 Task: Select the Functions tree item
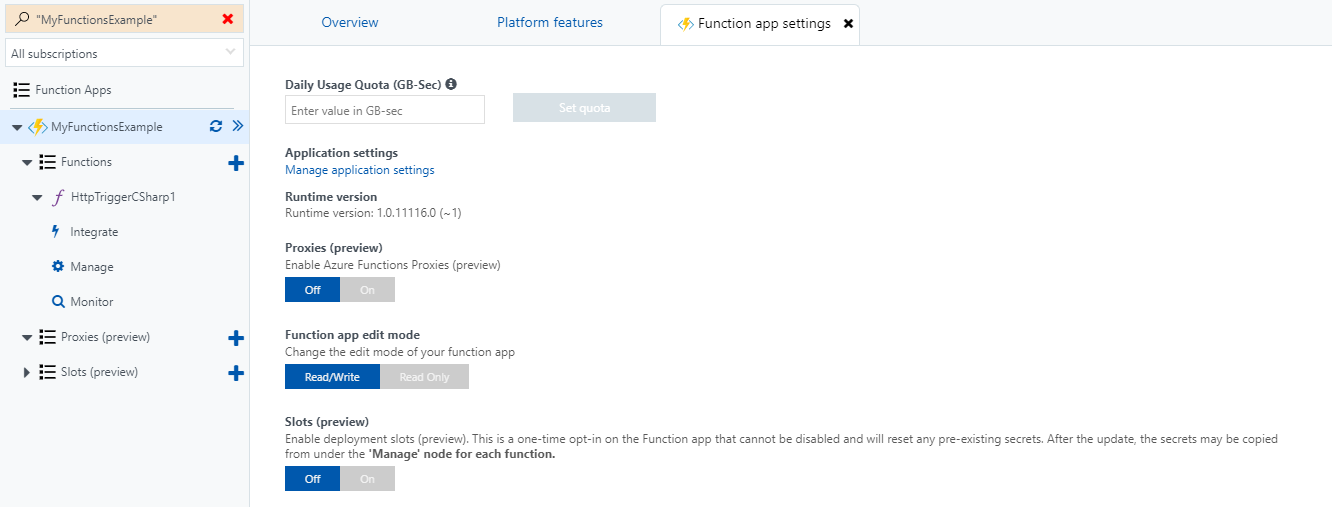(86, 162)
